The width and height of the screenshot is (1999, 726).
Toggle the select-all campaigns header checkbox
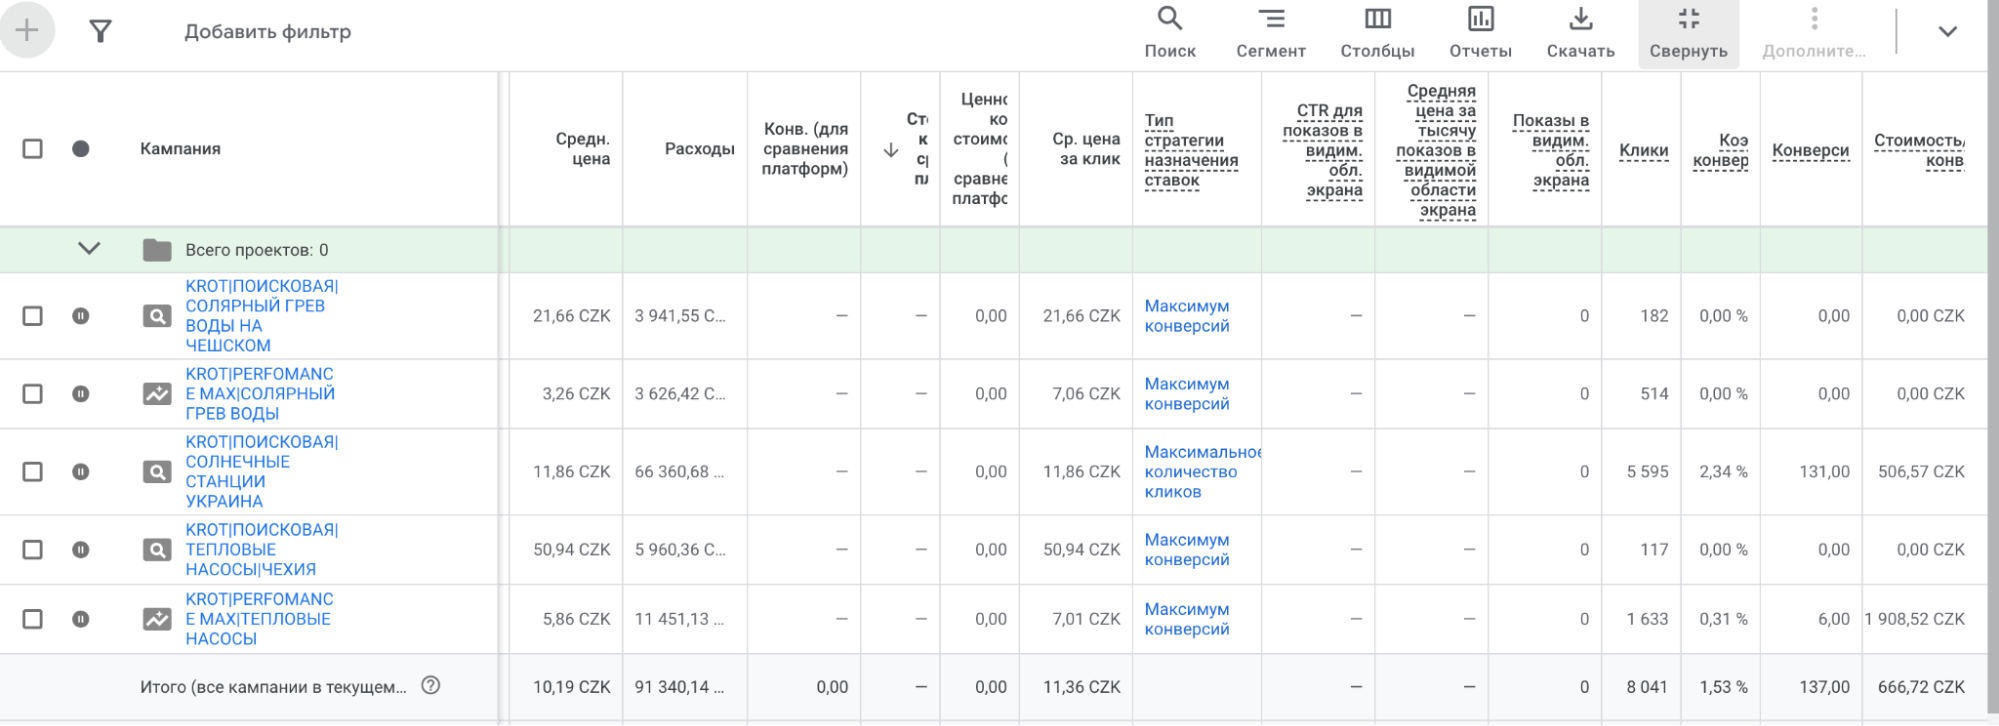coord(33,149)
